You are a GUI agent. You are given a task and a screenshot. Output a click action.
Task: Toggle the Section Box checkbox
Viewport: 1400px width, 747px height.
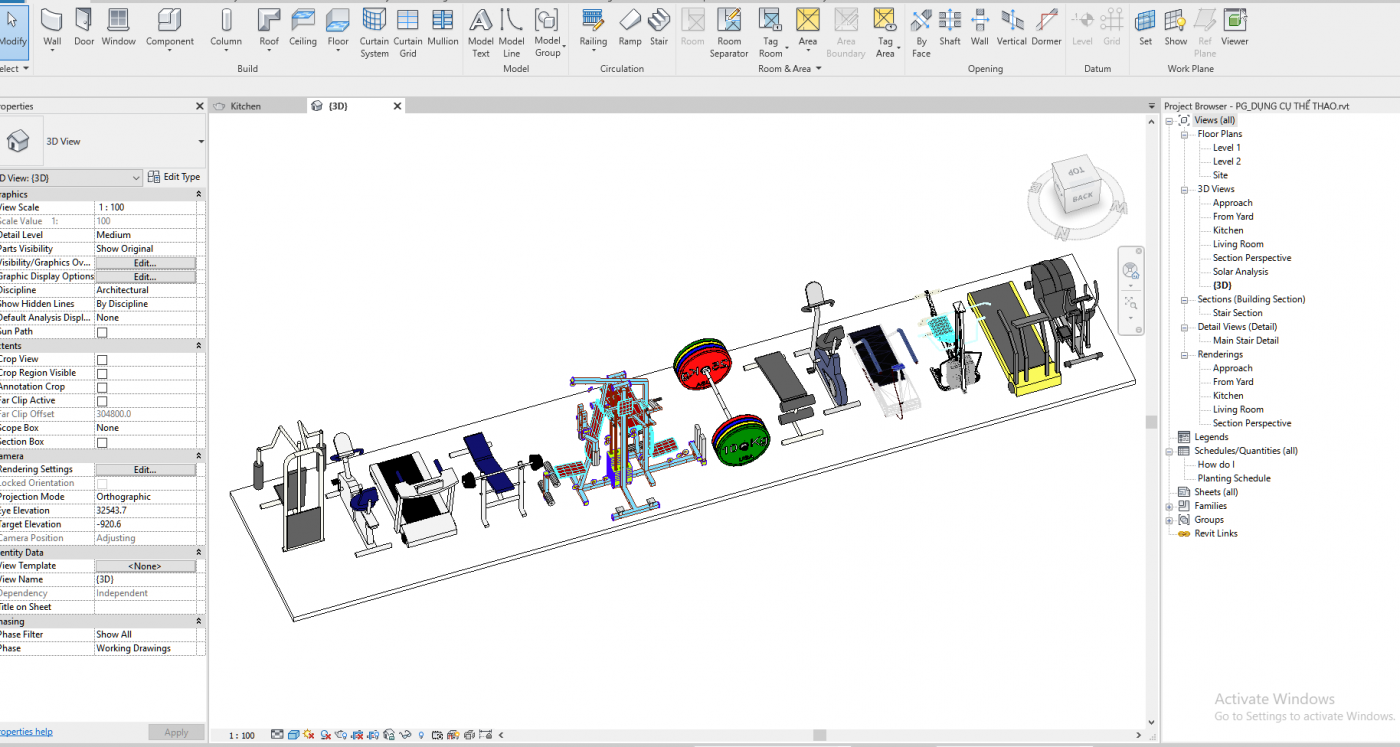(x=102, y=442)
